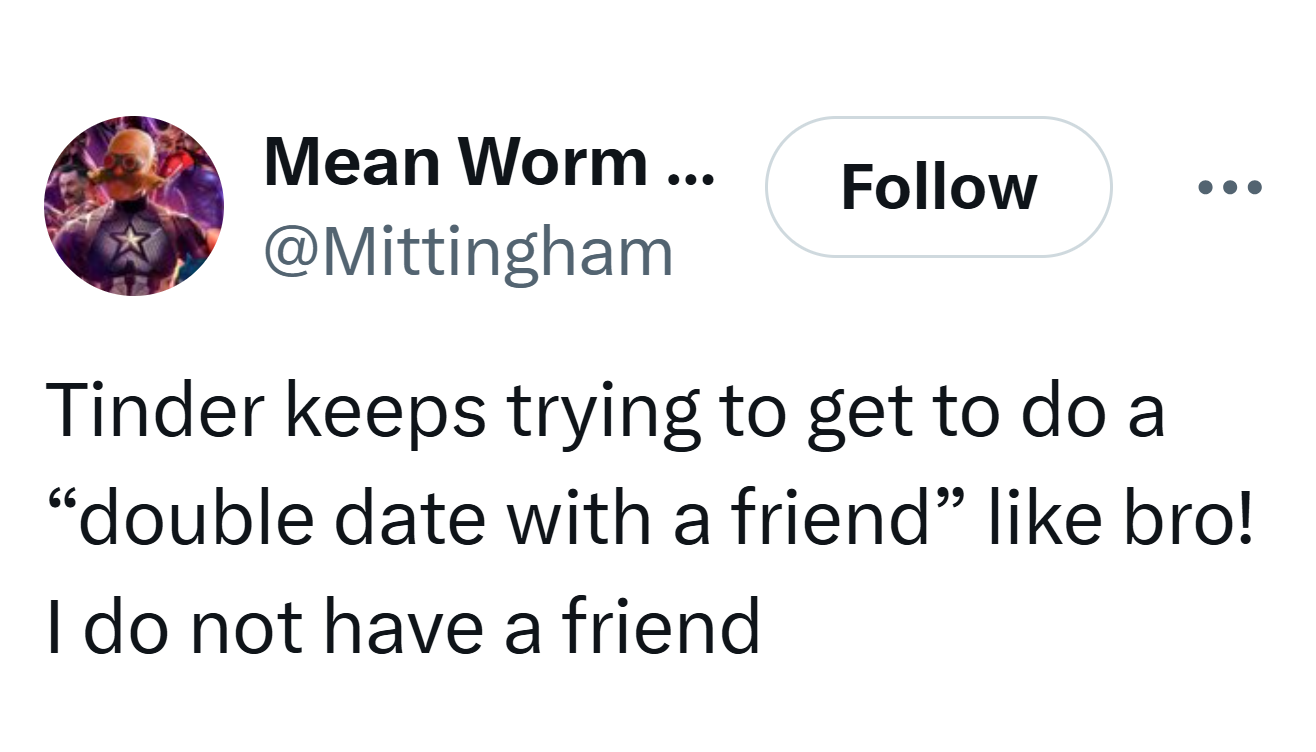Click the word Worm in the display name
This screenshot has width=1316, height=752.
point(553,161)
